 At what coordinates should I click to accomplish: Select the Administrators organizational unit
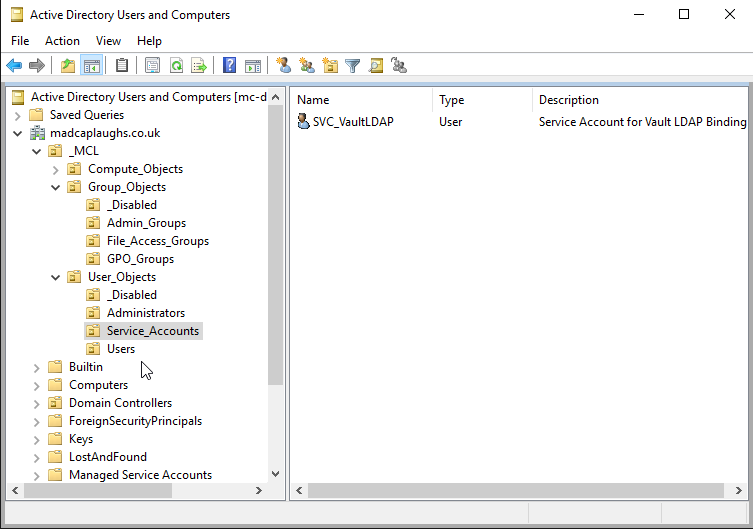(x=146, y=313)
